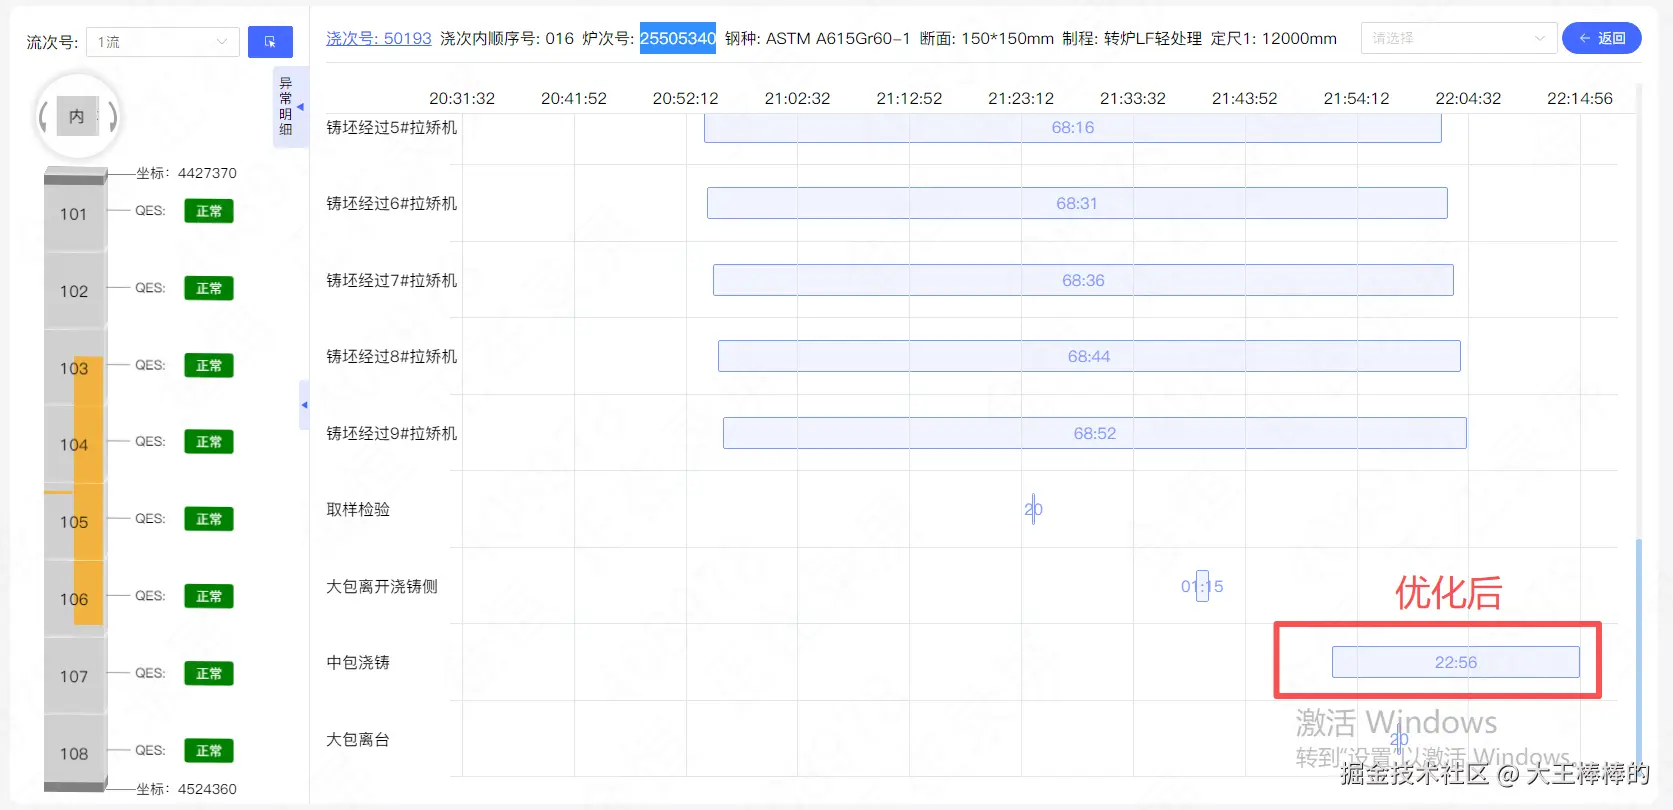The image size is (1673, 810).
Task: Click the blue cursor icon button beside 流次号
Action: point(270,42)
